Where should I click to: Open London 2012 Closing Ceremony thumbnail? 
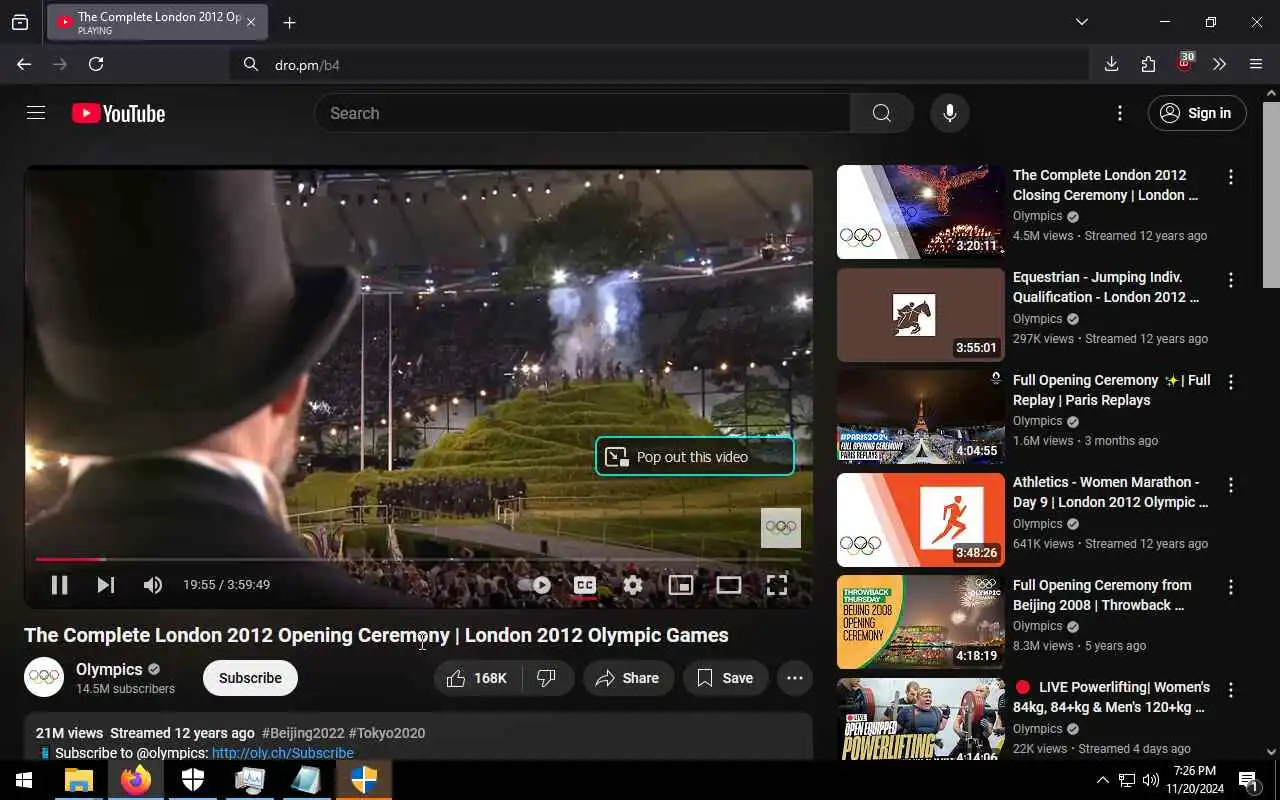(921, 212)
